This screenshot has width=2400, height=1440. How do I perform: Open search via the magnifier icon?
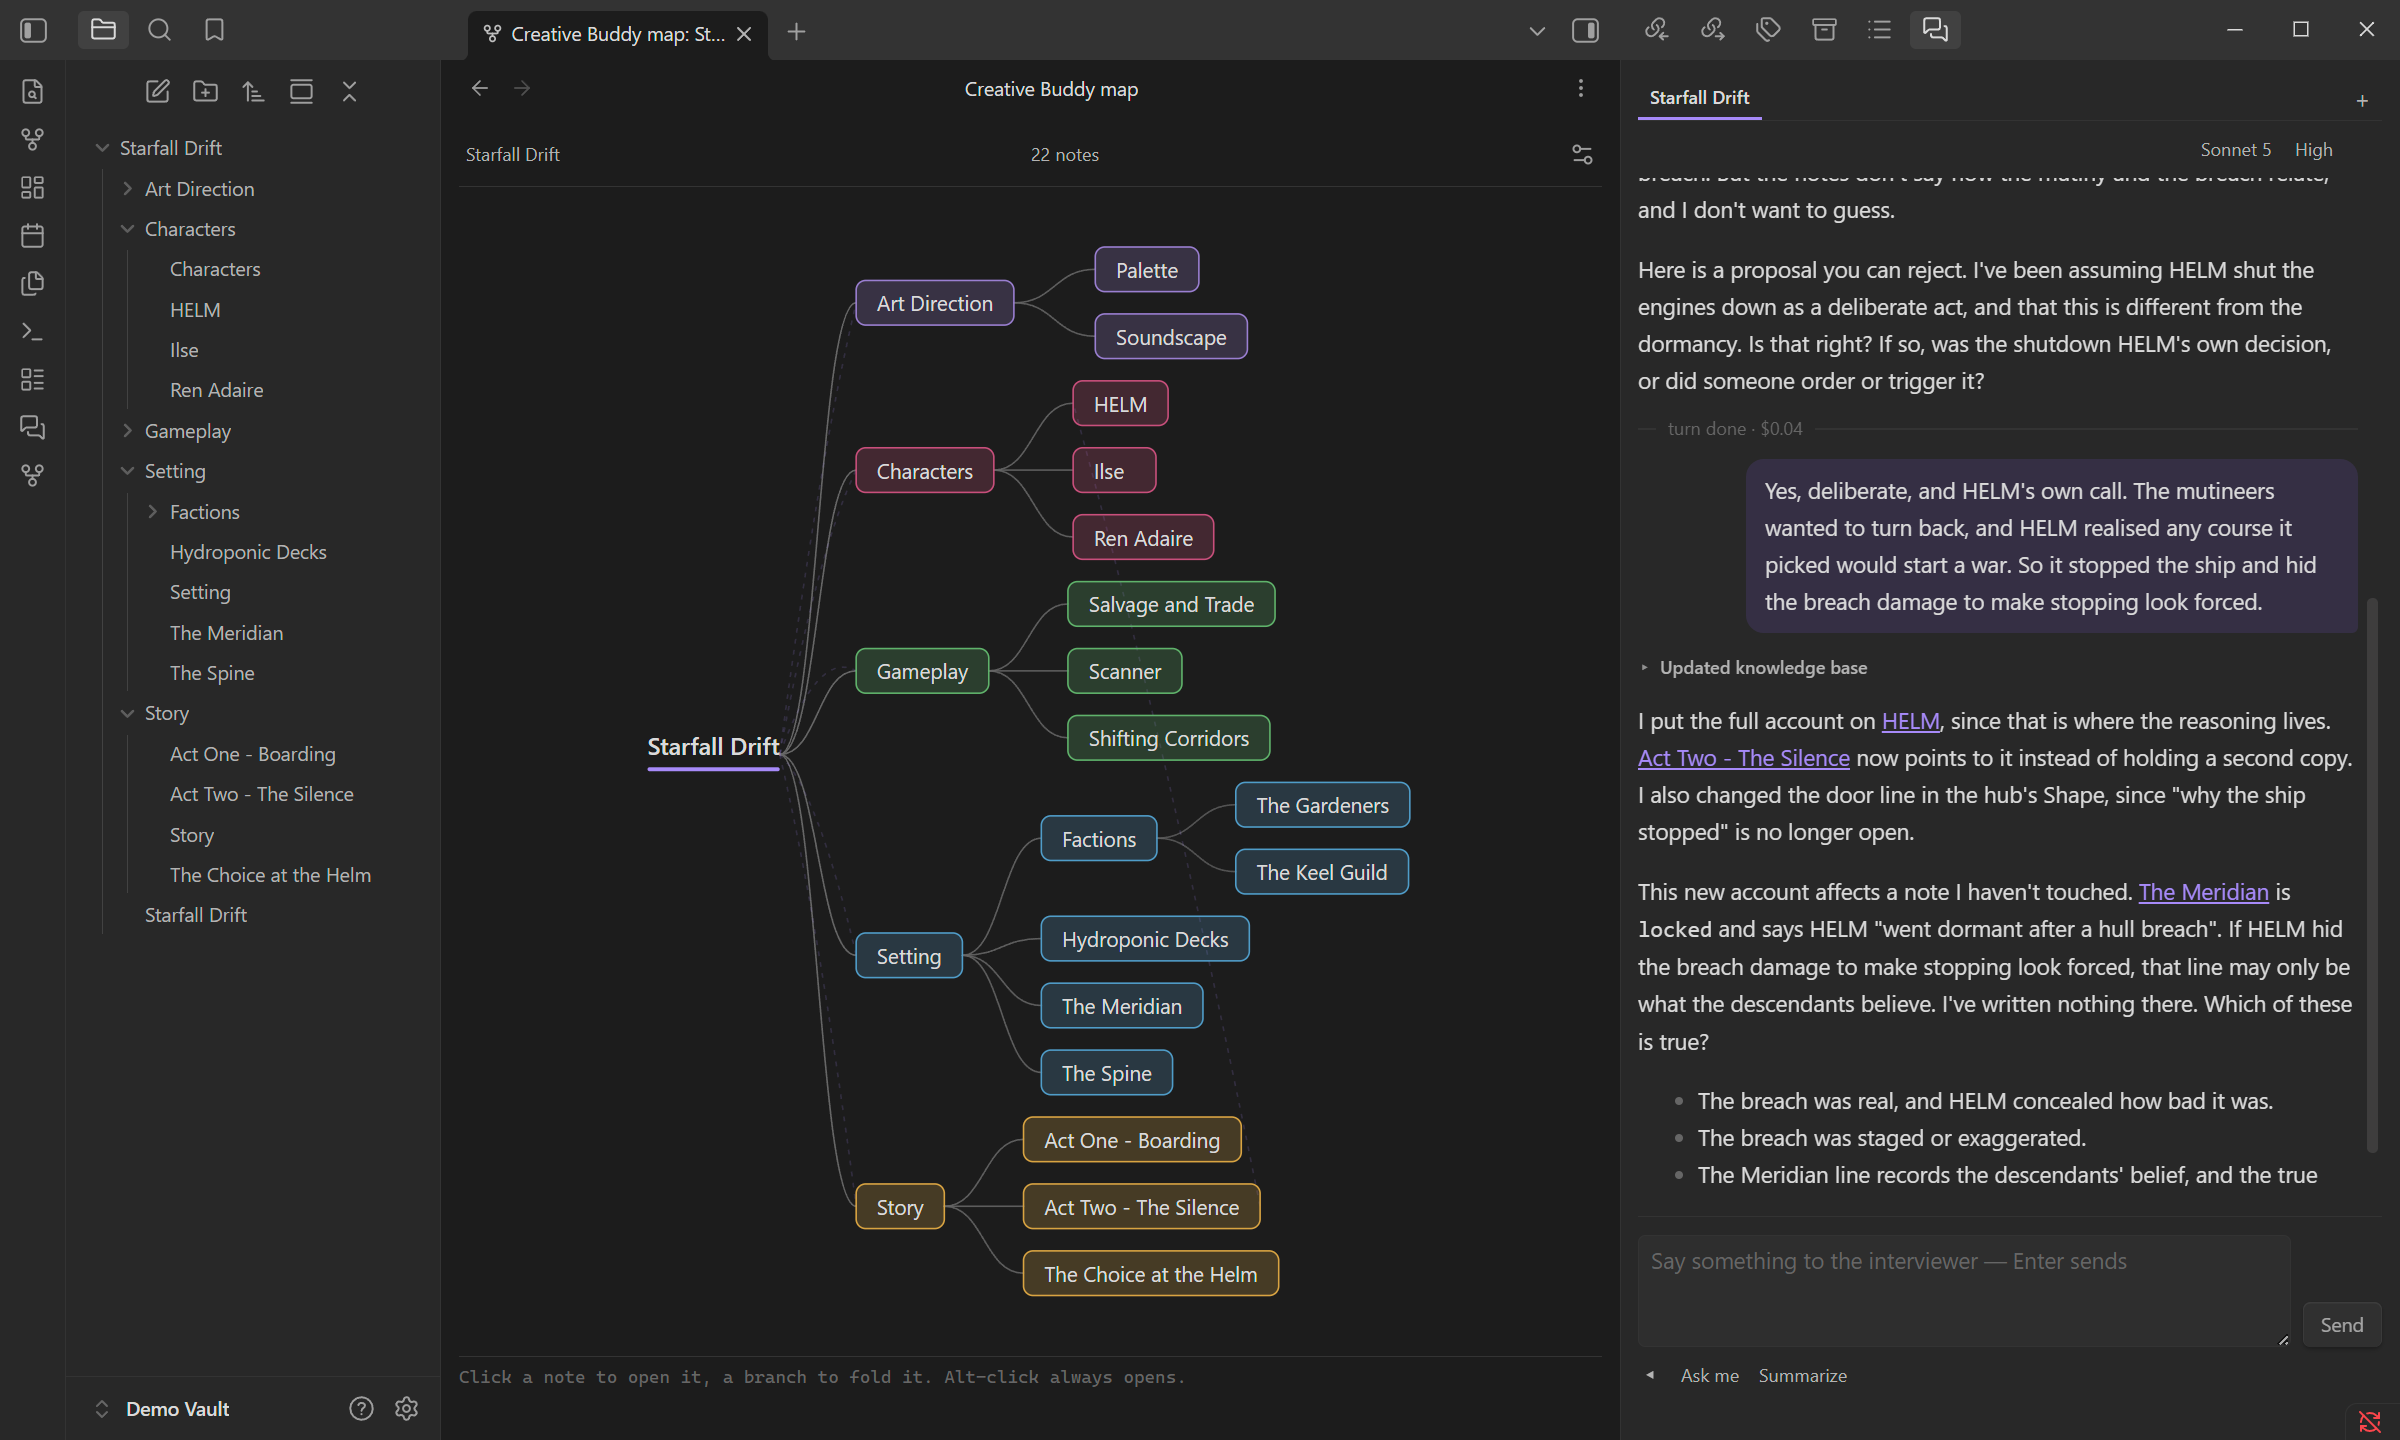tap(159, 30)
